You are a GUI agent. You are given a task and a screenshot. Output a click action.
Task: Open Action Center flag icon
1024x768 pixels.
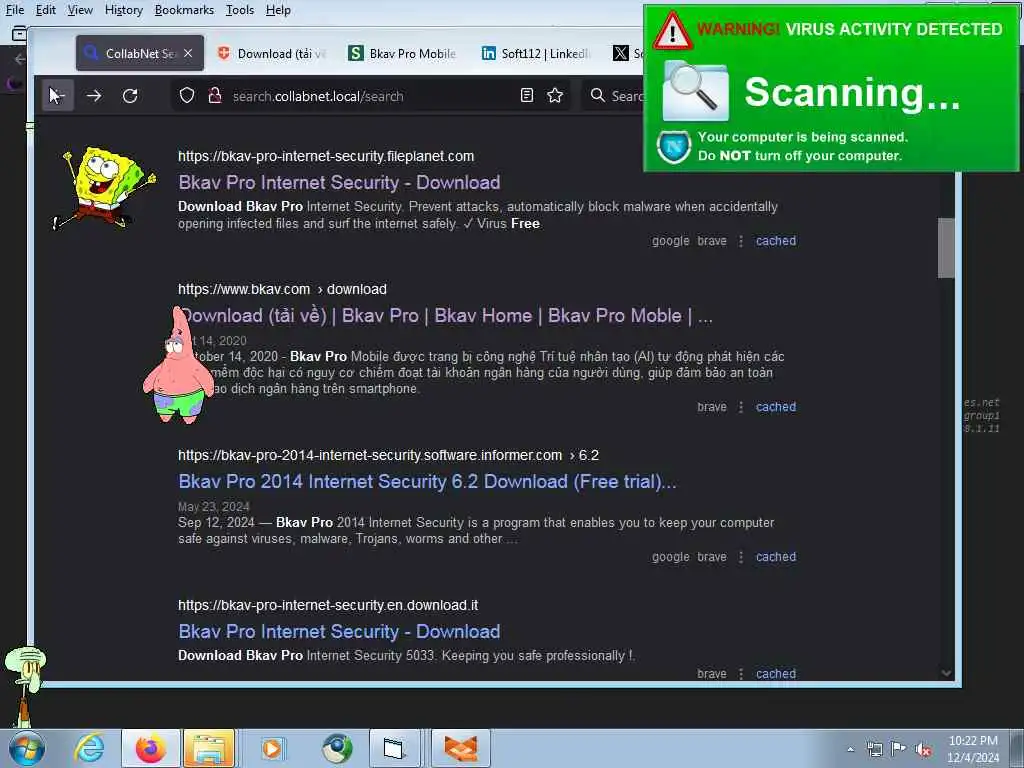click(899, 749)
